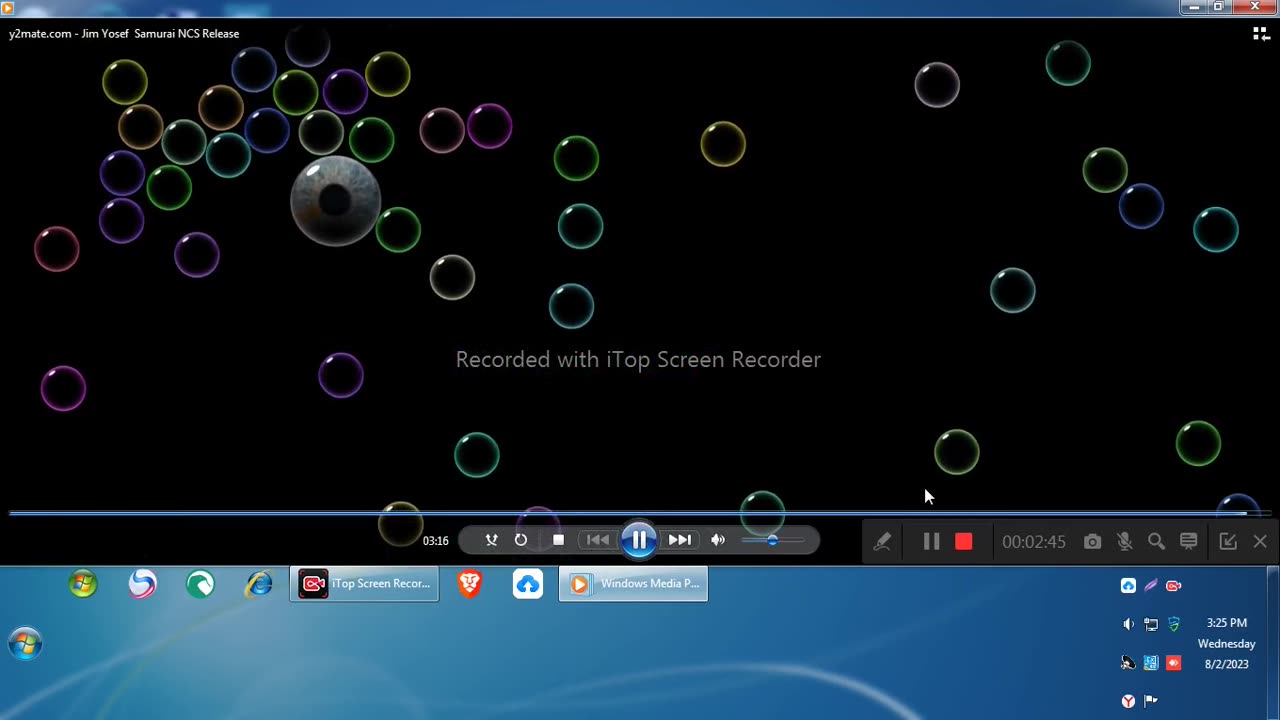Open the red arrow tray icon
1280x720 pixels.
(1174, 663)
